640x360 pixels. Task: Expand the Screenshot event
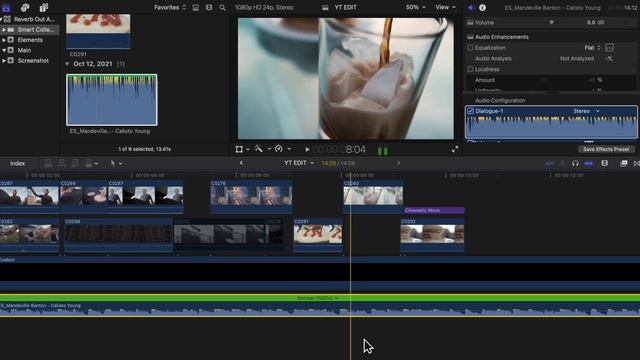(x=4, y=60)
